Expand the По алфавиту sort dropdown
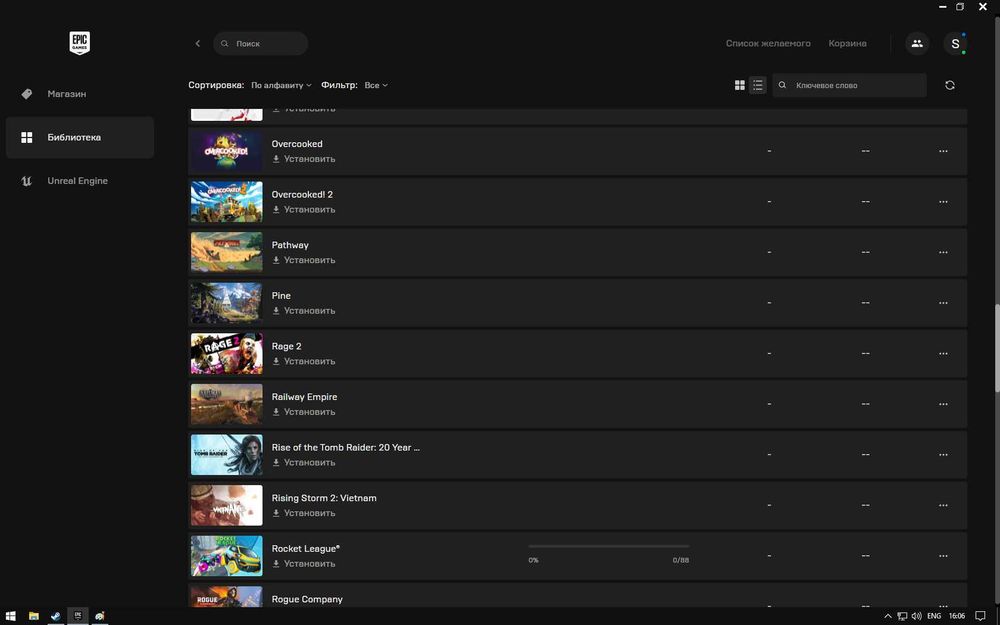 point(281,85)
